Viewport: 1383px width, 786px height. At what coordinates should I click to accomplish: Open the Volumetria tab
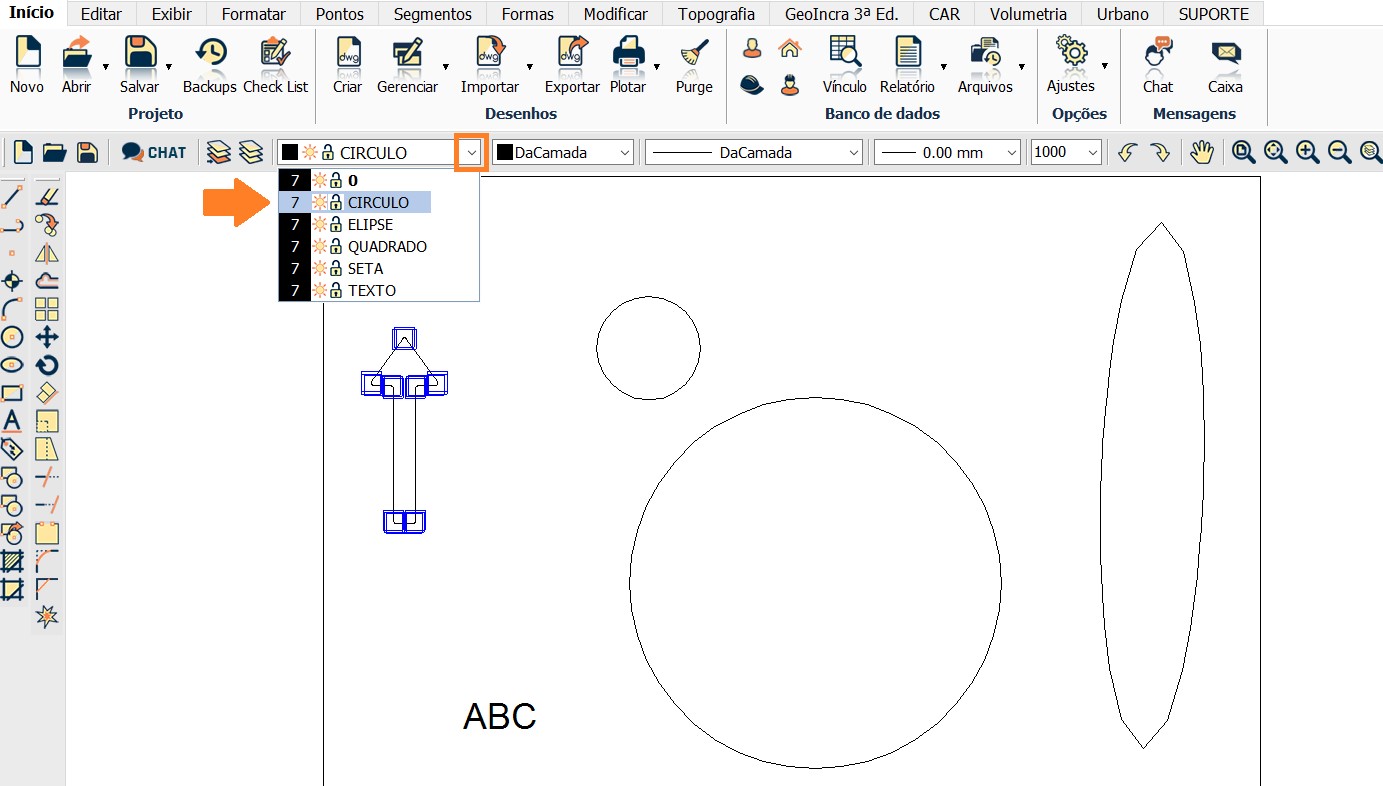[x=1027, y=14]
